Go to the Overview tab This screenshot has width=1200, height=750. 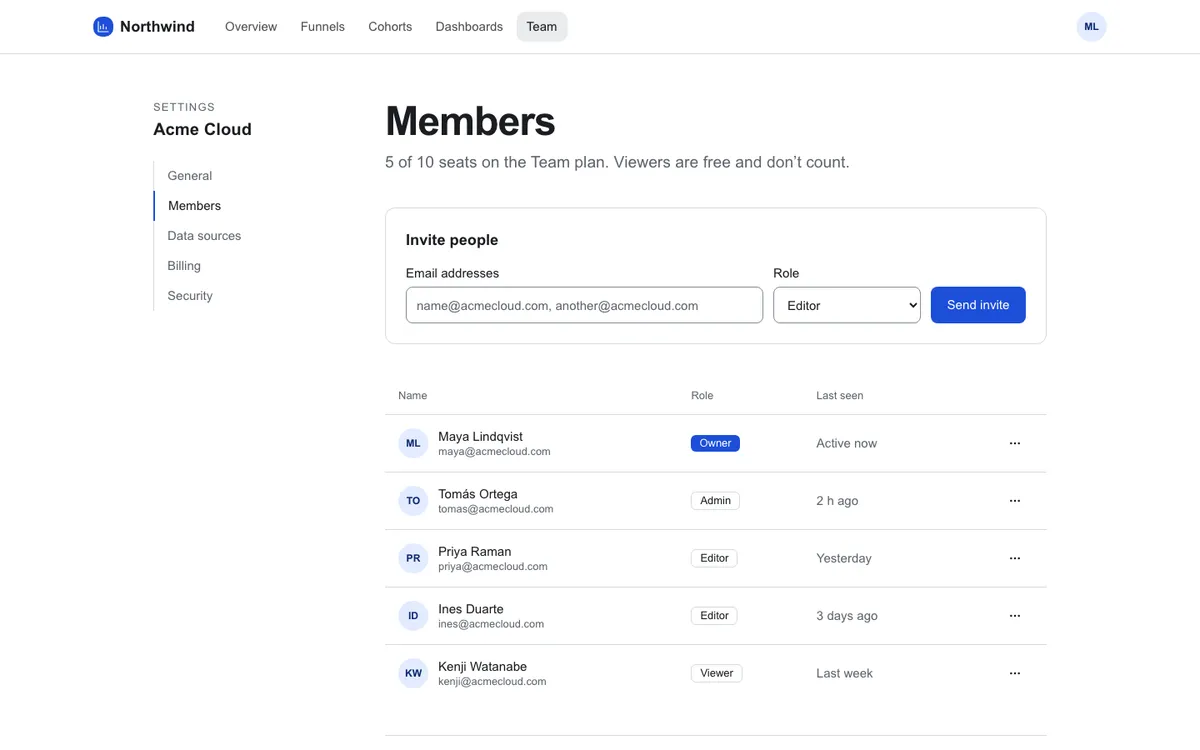(251, 27)
